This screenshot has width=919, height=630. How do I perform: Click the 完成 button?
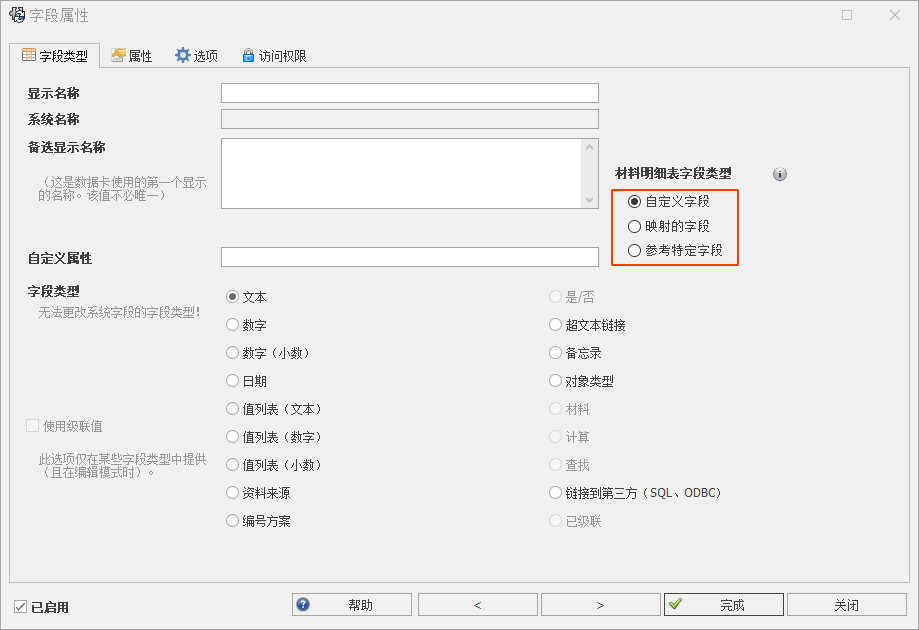tap(724, 605)
